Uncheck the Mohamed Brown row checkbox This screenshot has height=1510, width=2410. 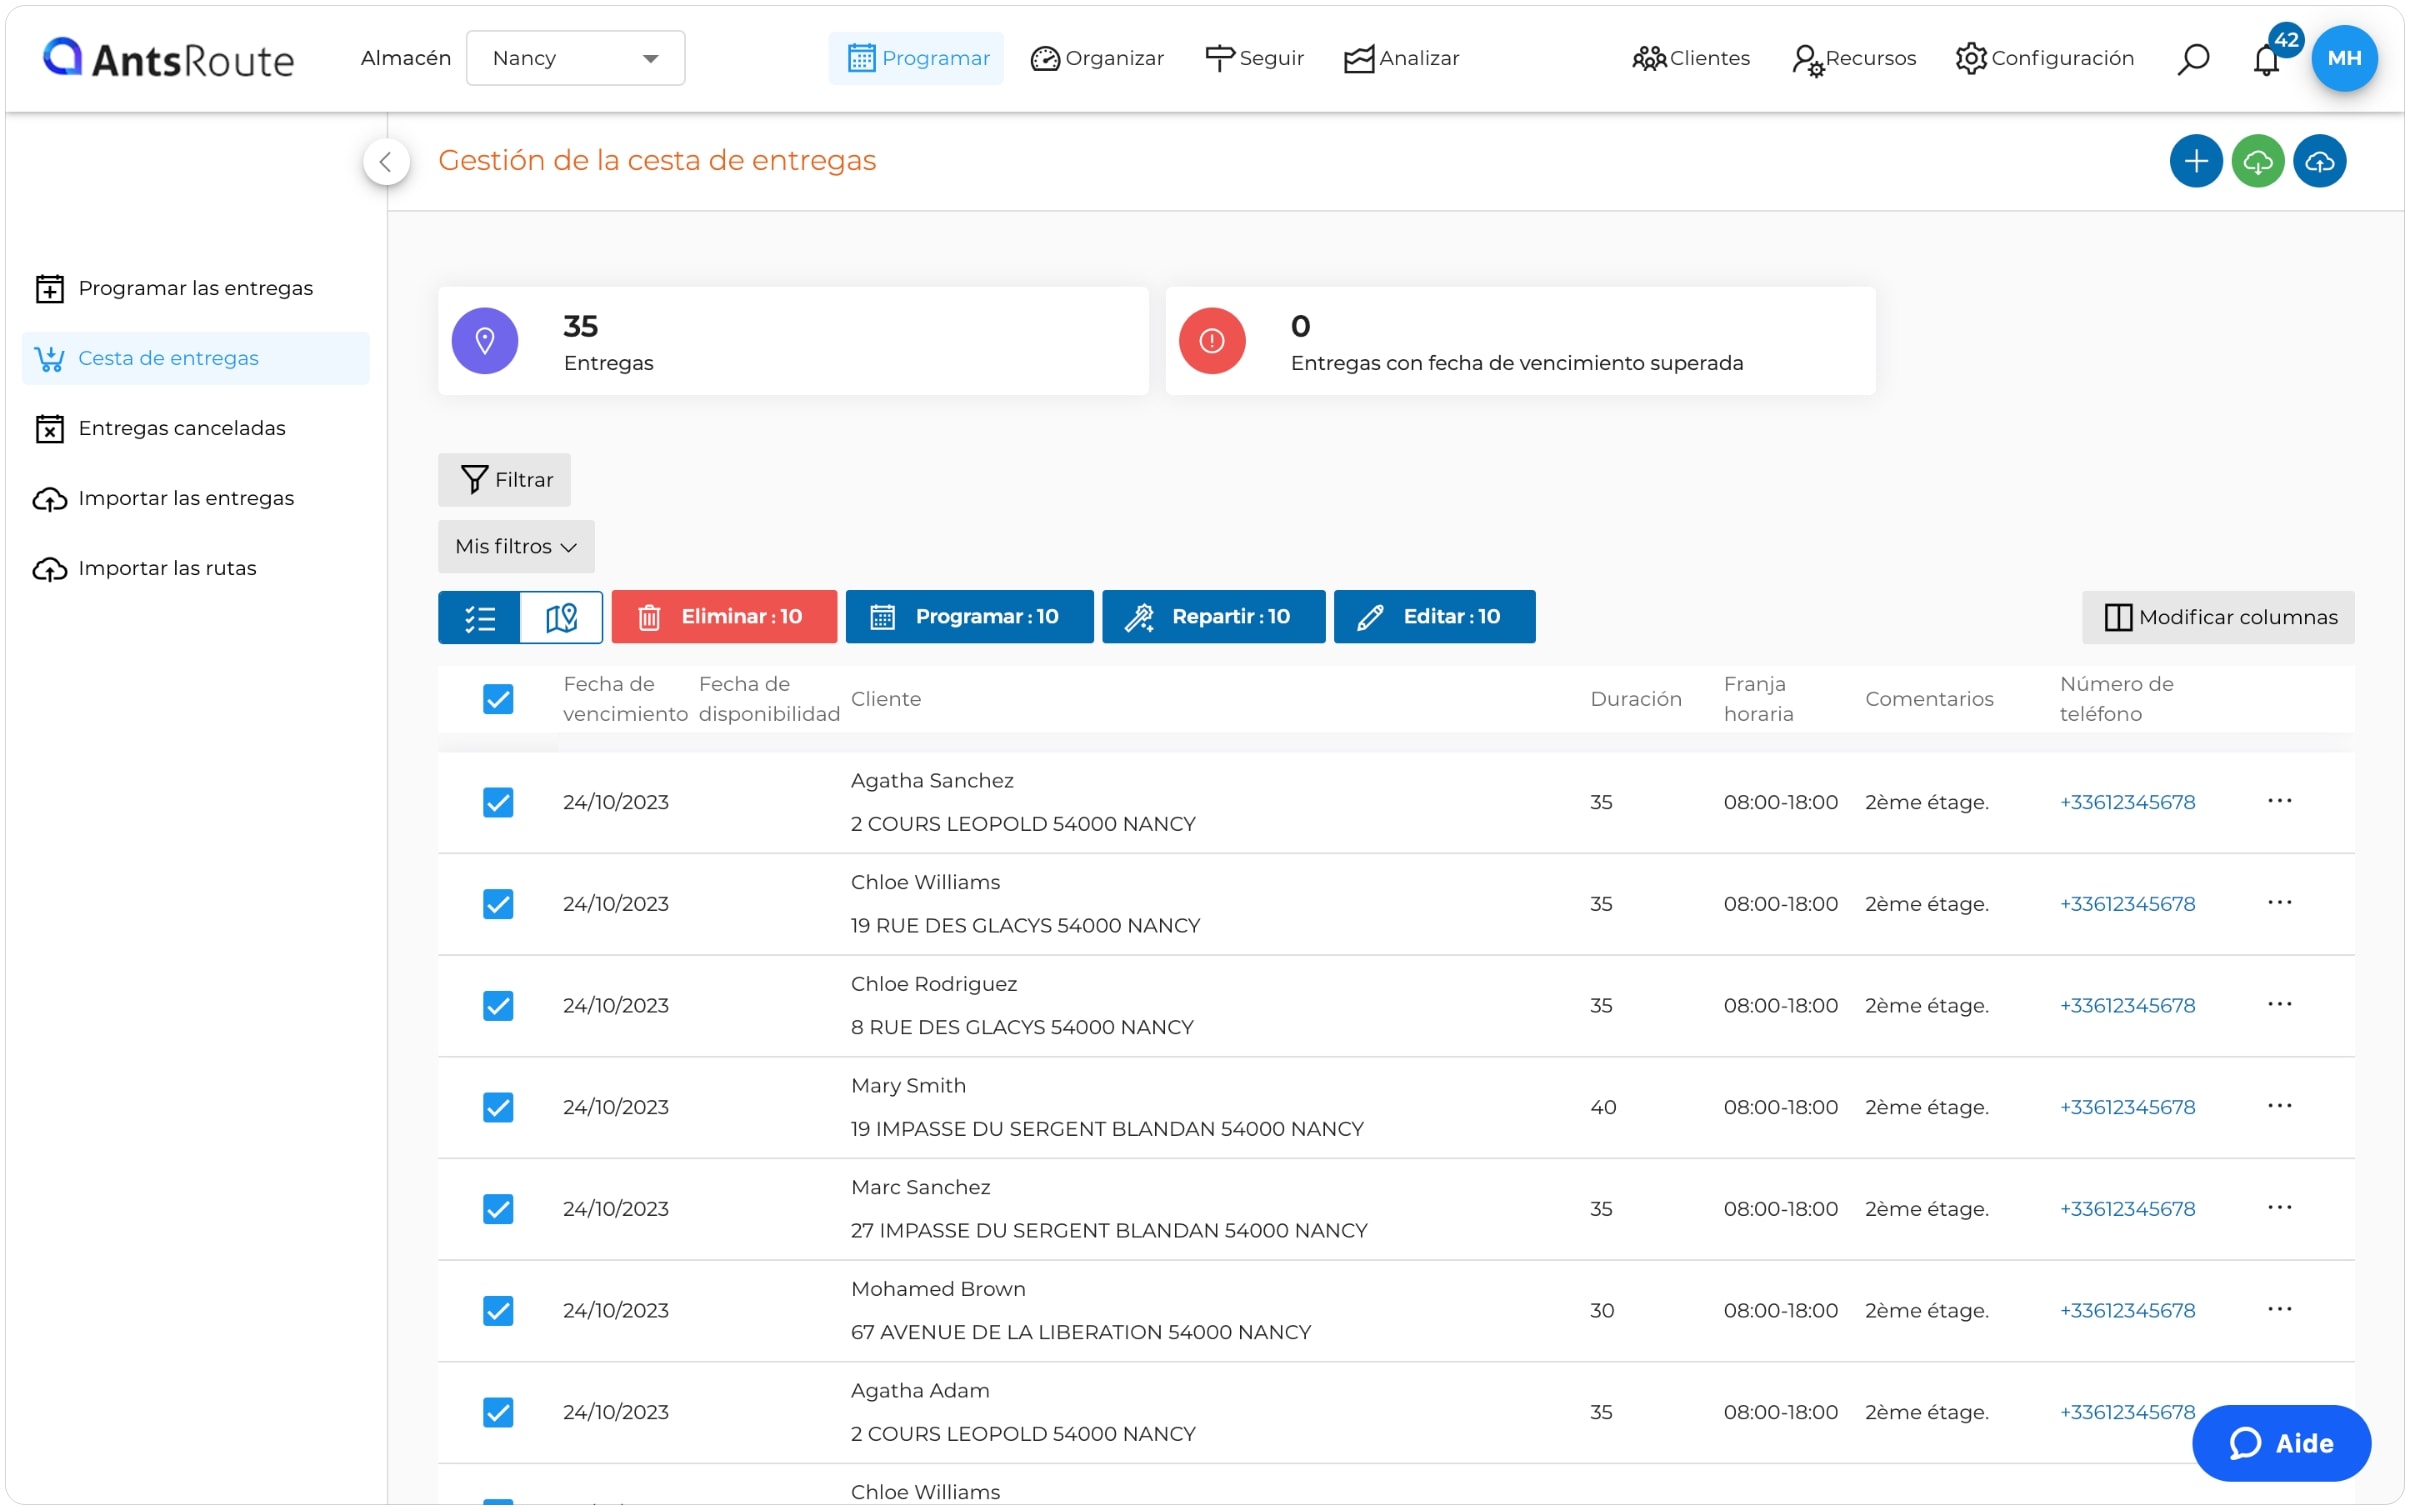pos(498,1310)
